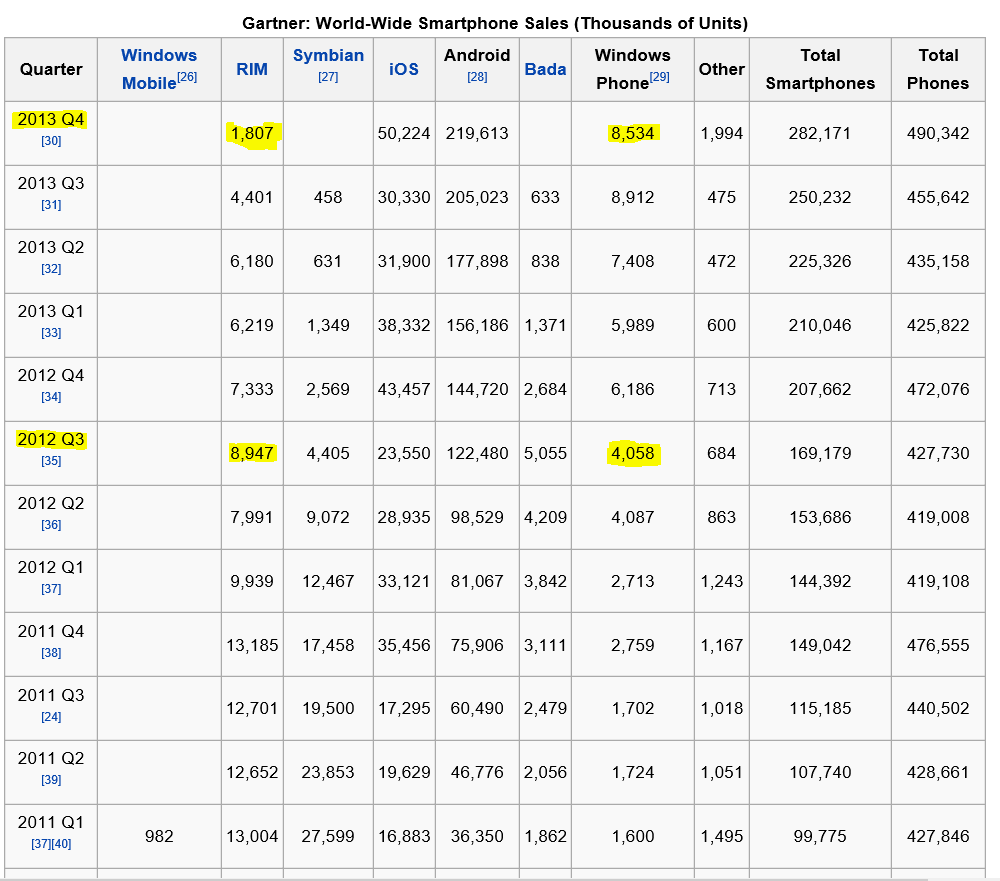The width and height of the screenshot is (1000, 881).
Task: Click the RIM value 6,180
Action: 252,262
